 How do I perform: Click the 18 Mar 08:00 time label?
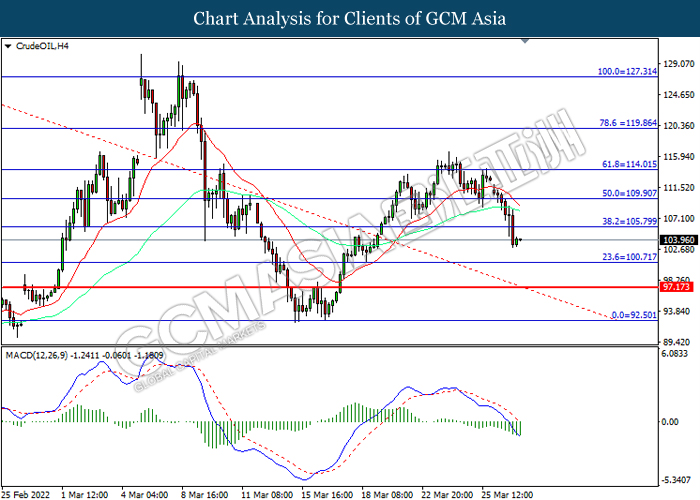(387, 495)
